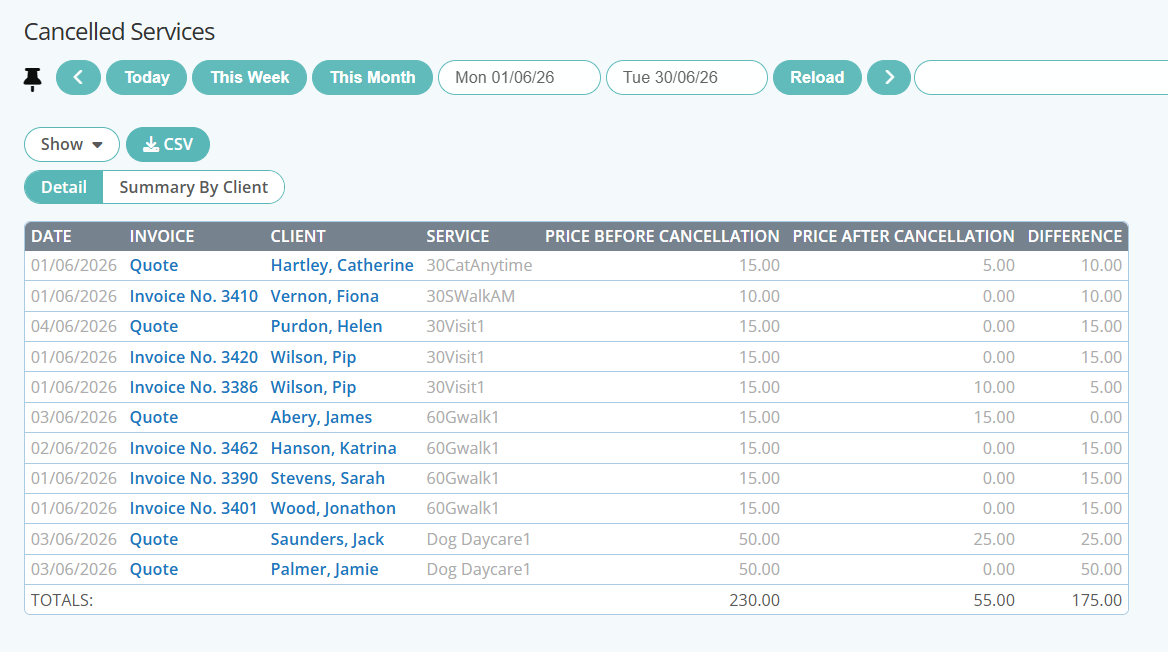Click the Cancelled Services heading
This screenshot has width=1168, height=652.
click(x=119, y=32)
